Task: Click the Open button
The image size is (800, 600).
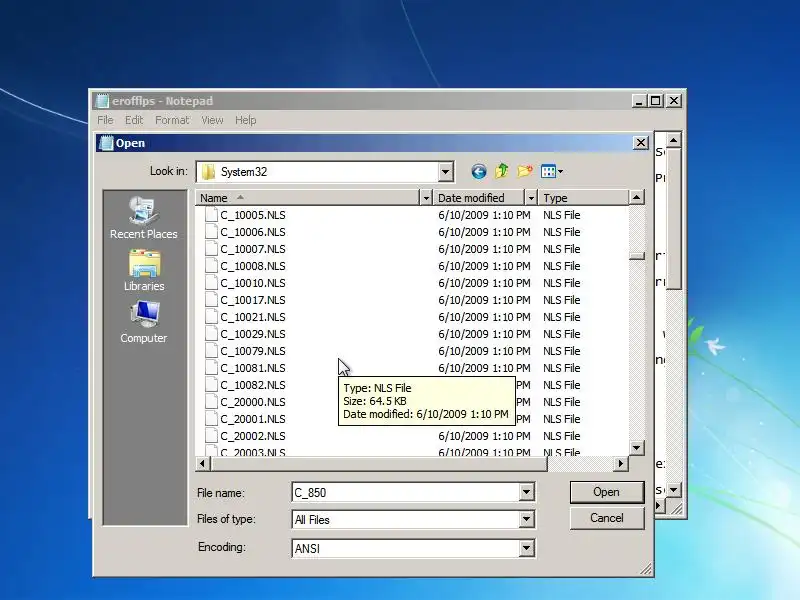Action: (607, 492)
